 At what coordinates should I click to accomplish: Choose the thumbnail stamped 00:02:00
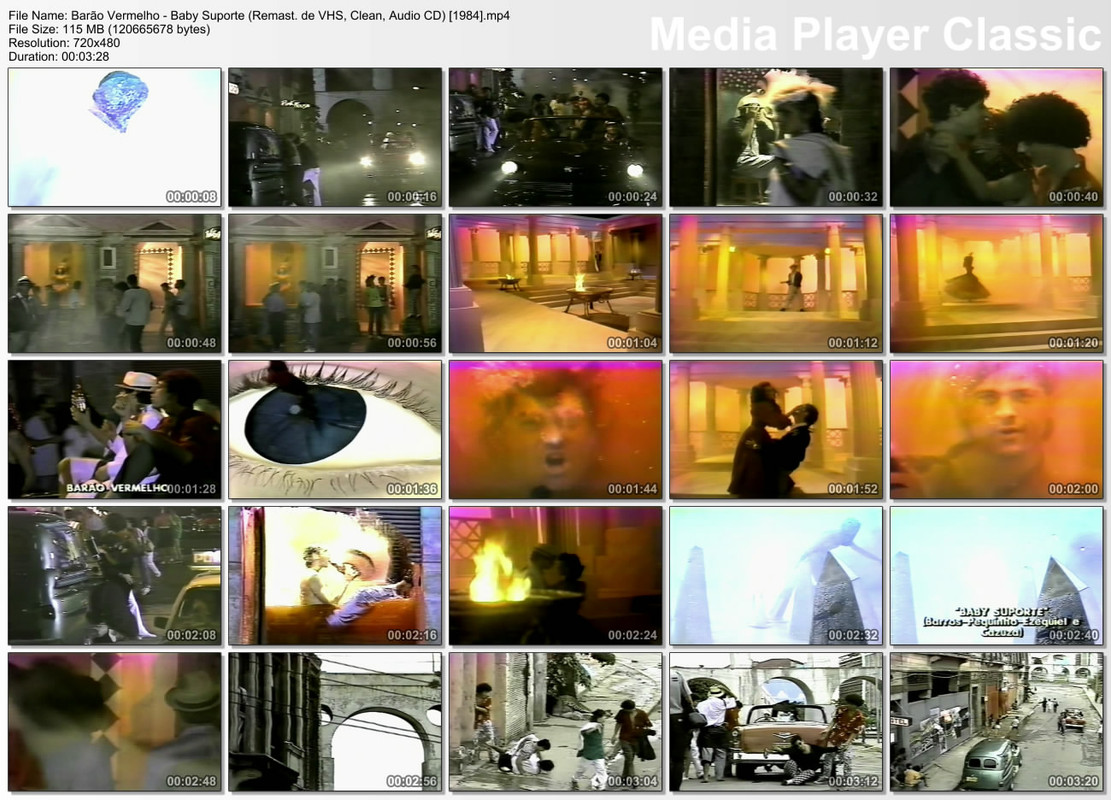996,429
